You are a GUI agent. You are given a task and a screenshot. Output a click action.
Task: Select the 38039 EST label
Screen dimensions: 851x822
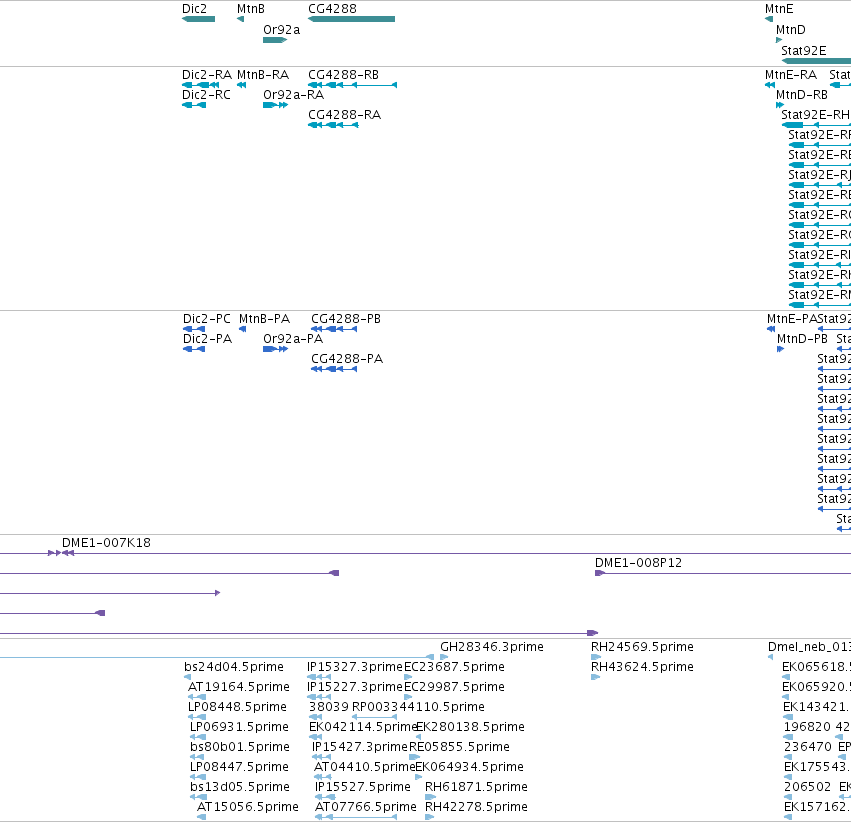pyautogui.click(x=328, y=707)
